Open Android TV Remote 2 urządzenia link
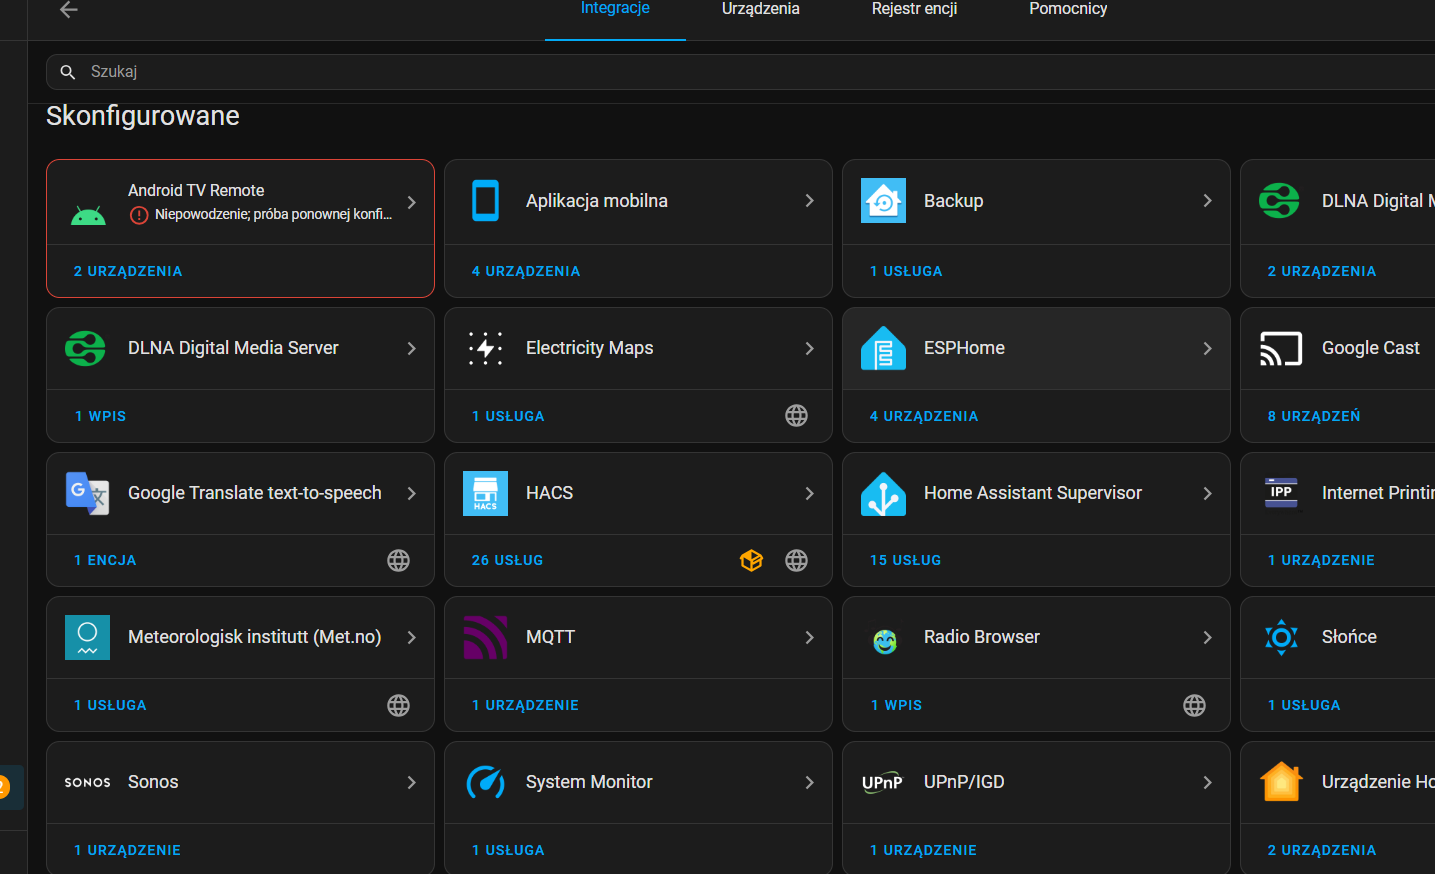This screenshot has width=1435, height=874. (x=128, y=271)
